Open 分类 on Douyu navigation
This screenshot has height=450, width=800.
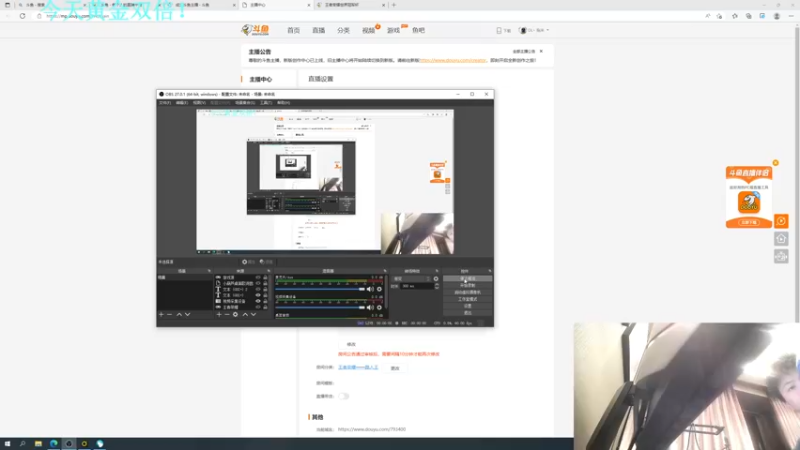343,31
